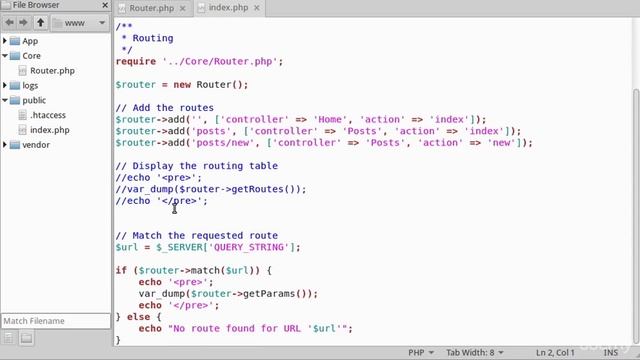Click the 'Home' string in code
The height and width of the screenshot is (360, 640).
[330, 120]
